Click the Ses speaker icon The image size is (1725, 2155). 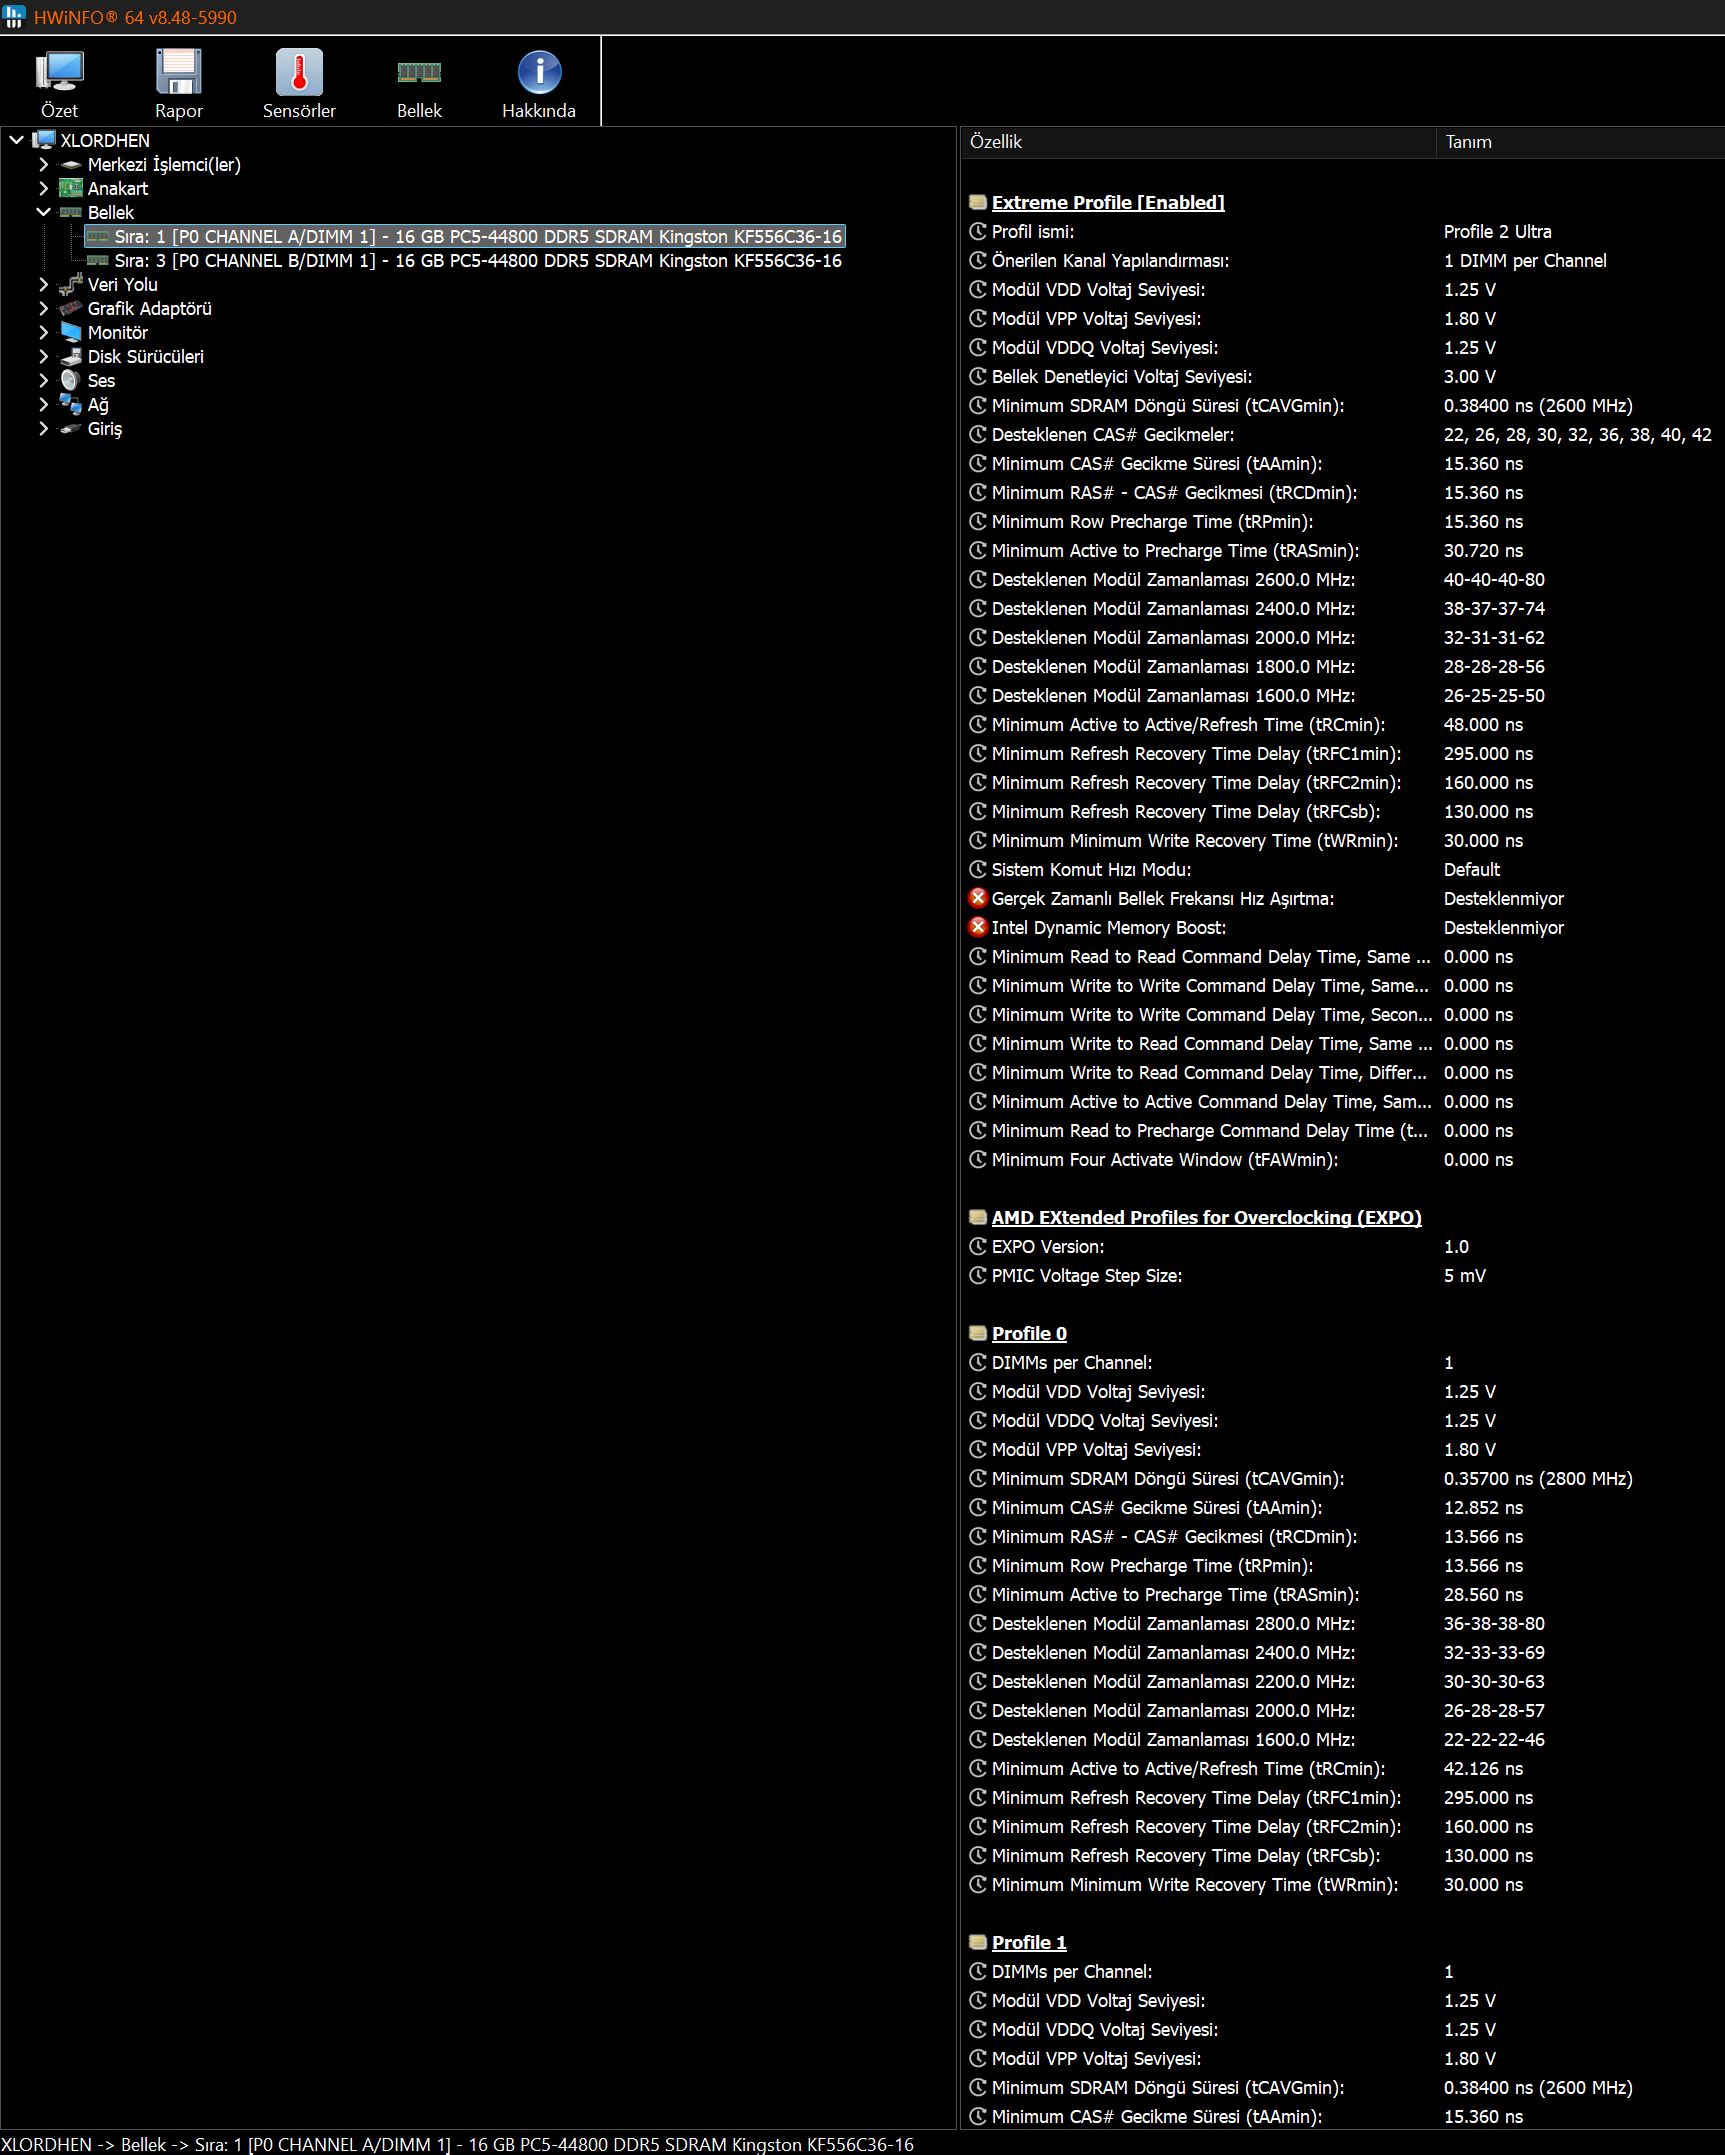71,381
